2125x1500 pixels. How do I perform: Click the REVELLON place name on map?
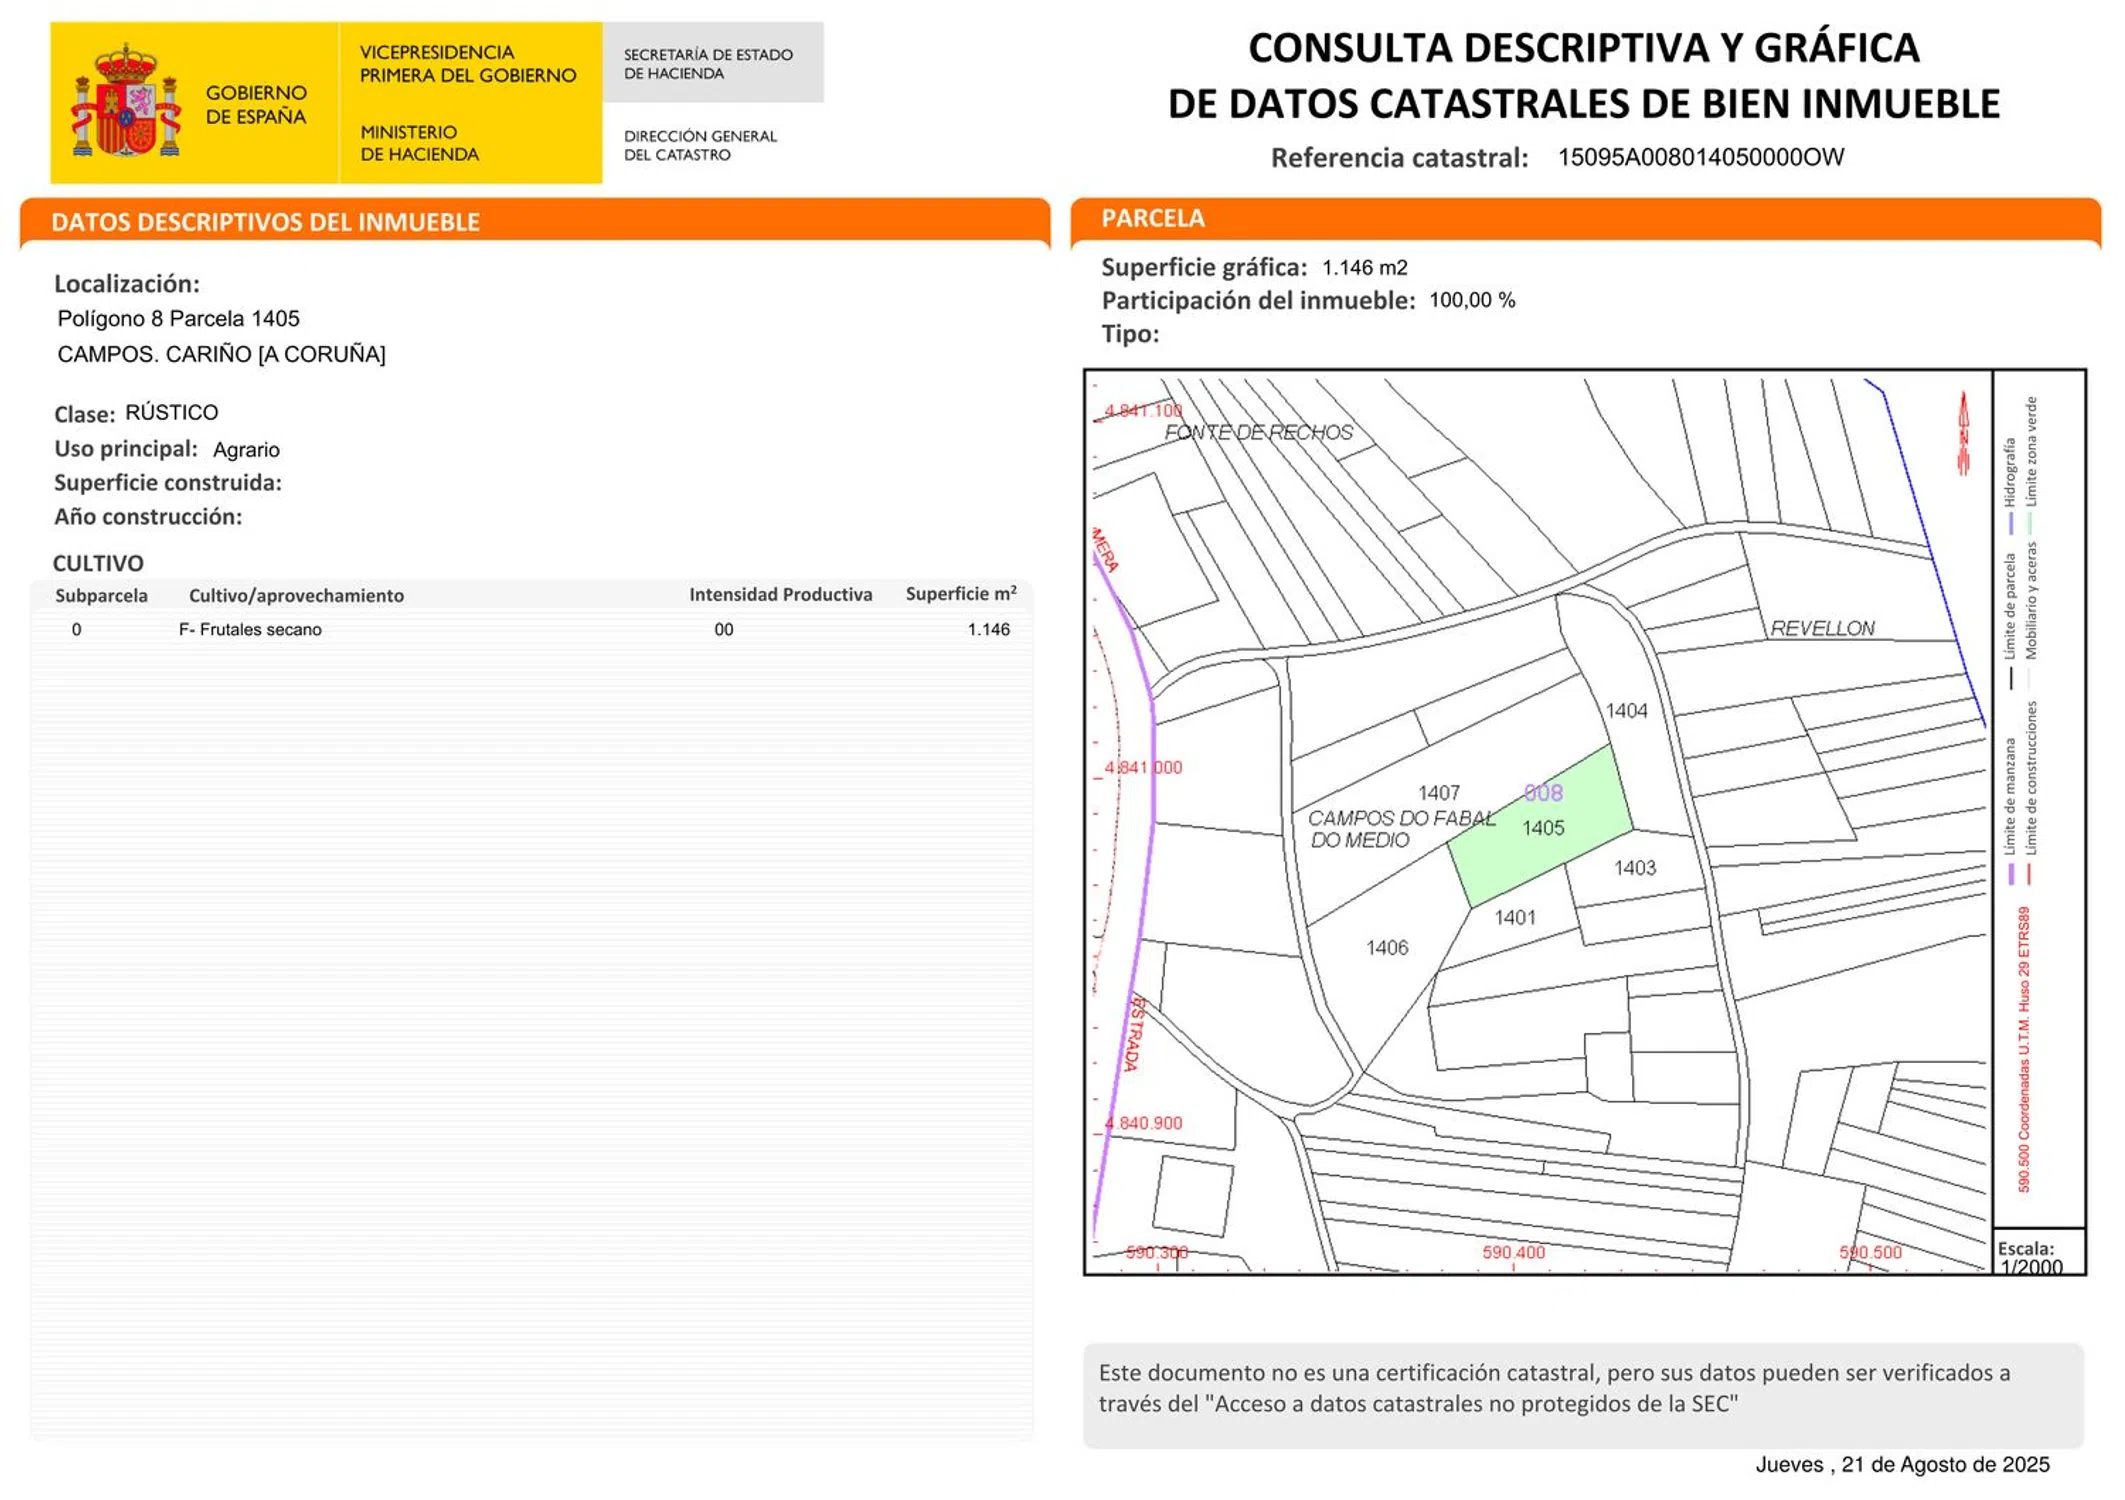point(1822,628)
